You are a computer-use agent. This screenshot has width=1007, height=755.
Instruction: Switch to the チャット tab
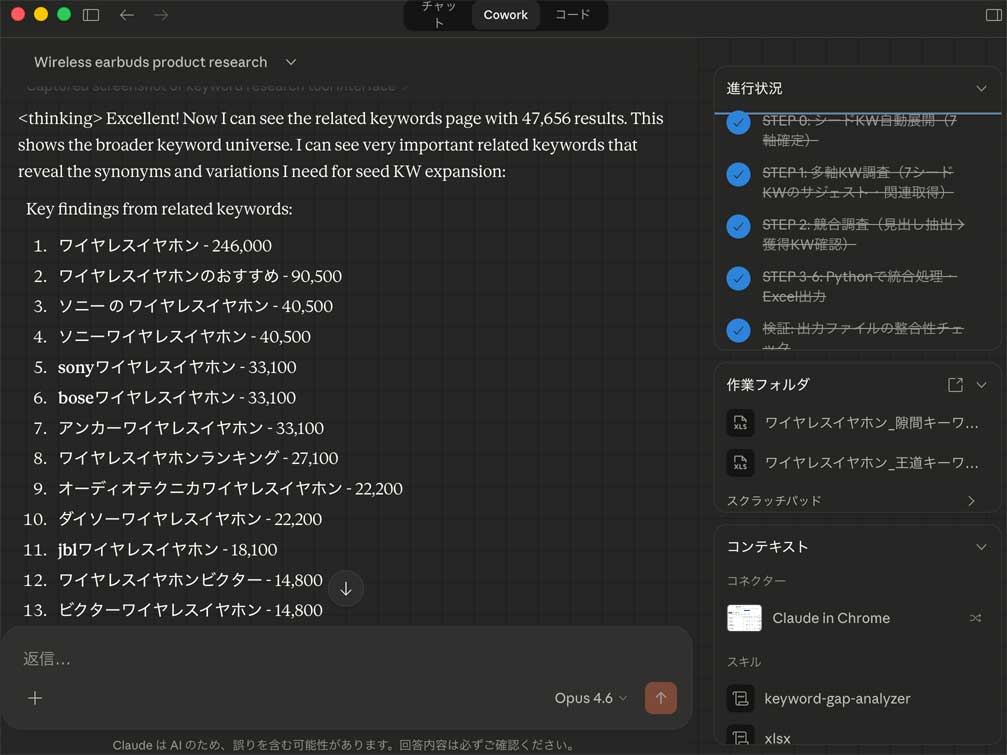point(438,15)
